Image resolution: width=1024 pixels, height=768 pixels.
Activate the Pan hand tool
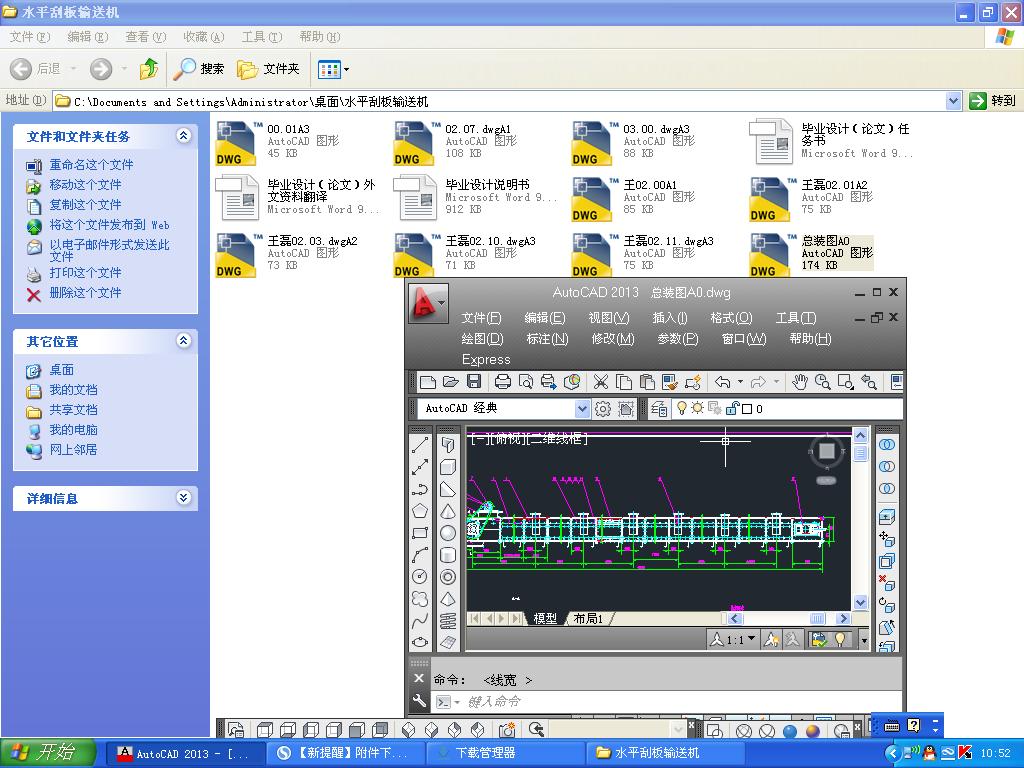(800, 382)
